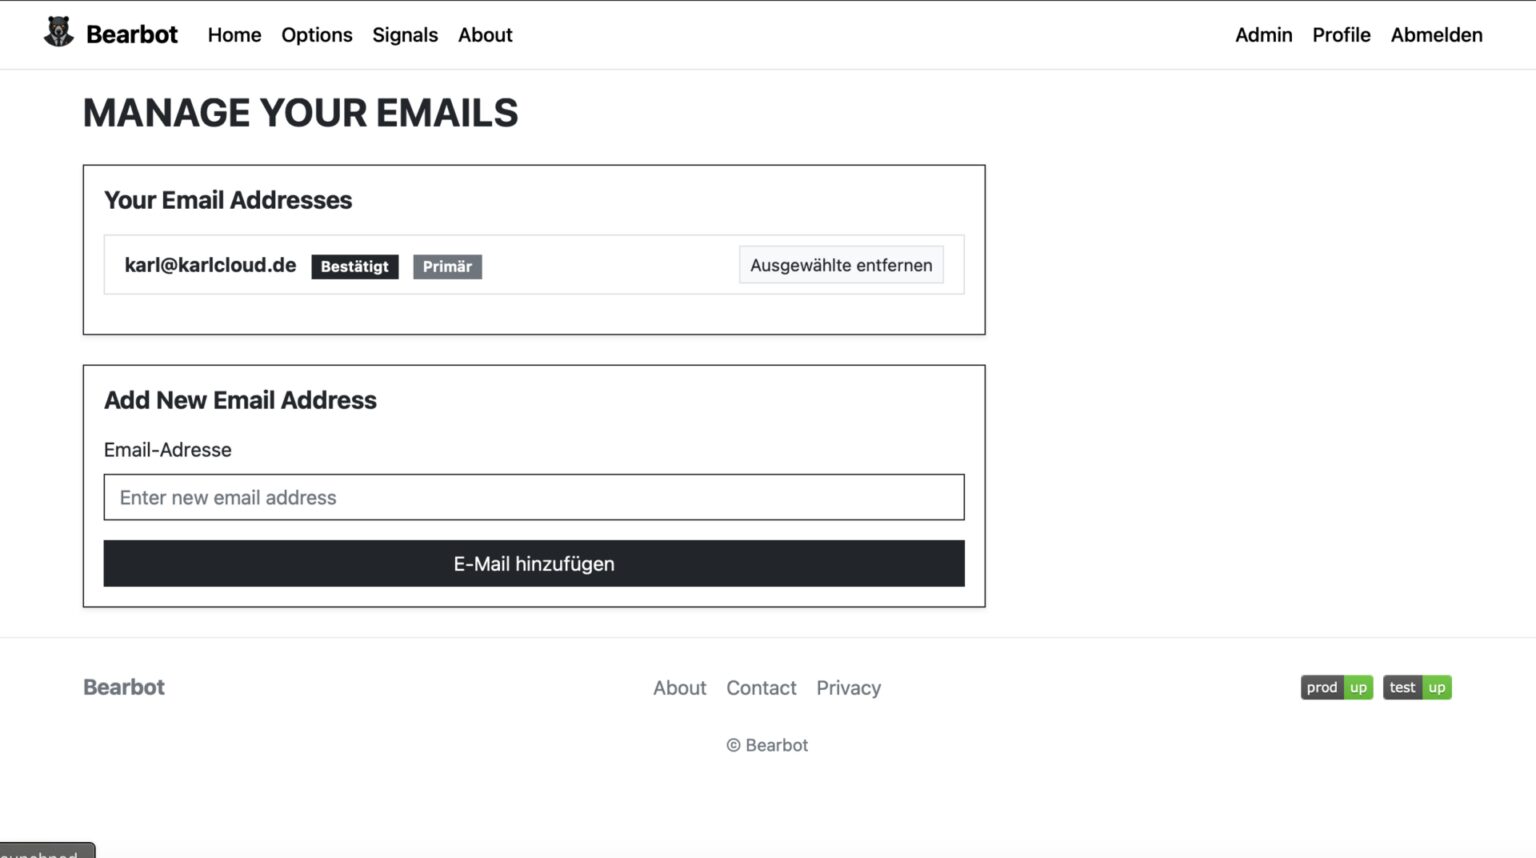Click the test up status badge
This screenshot has height=858, width=1536.
(1417, 688)
